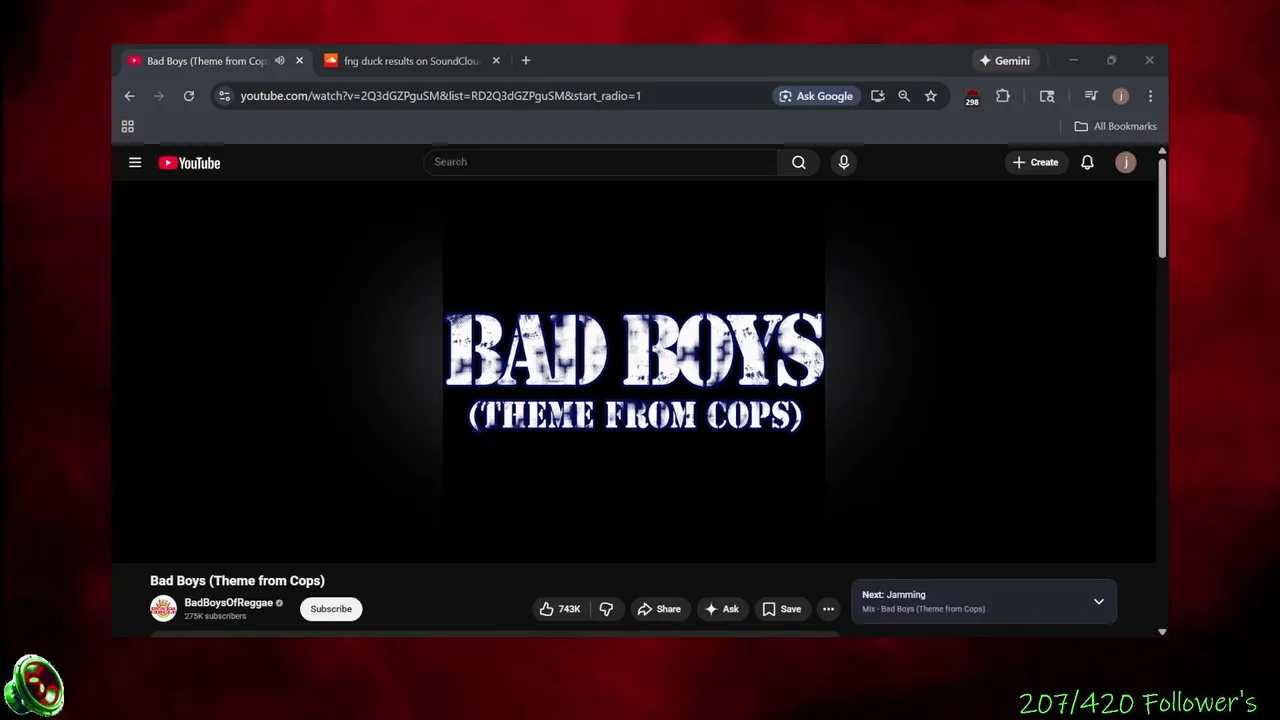Share the video

click(659, 609)
